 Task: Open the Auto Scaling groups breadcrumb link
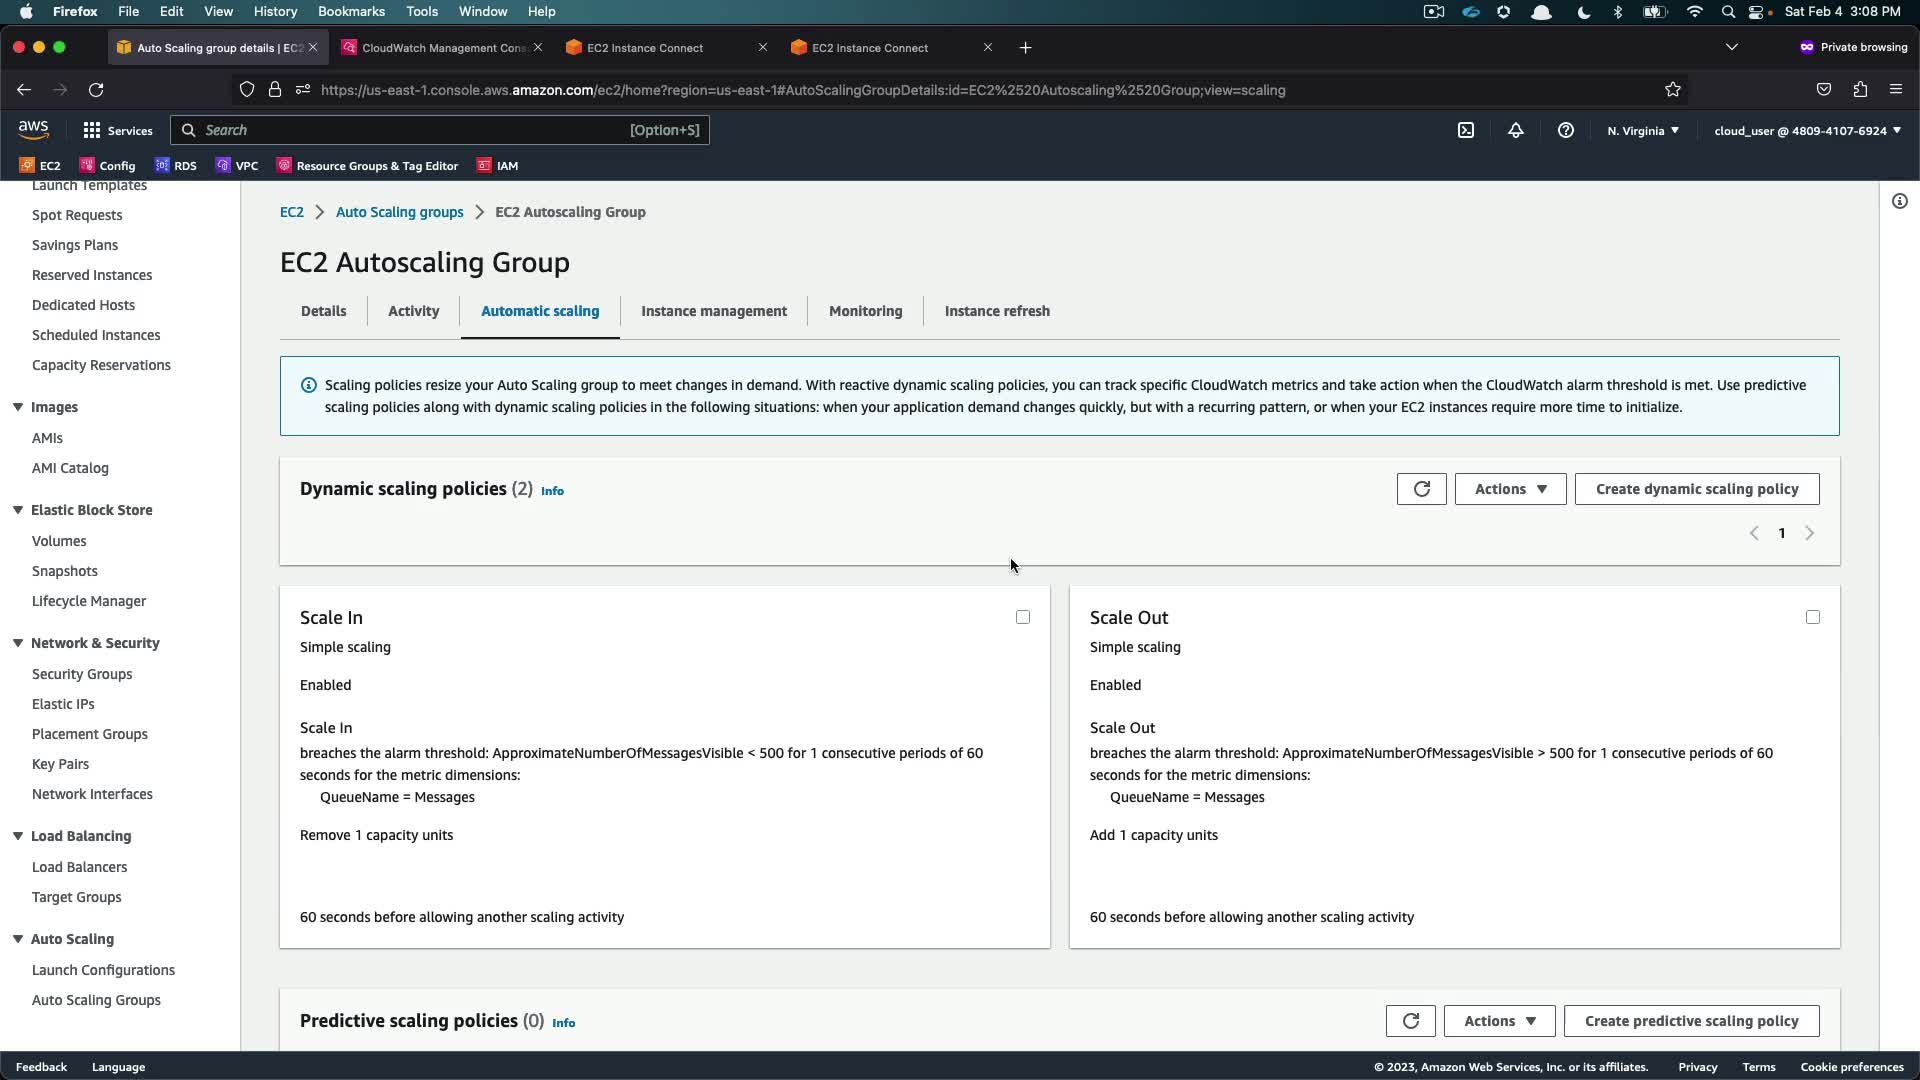[x=399, y=212]
